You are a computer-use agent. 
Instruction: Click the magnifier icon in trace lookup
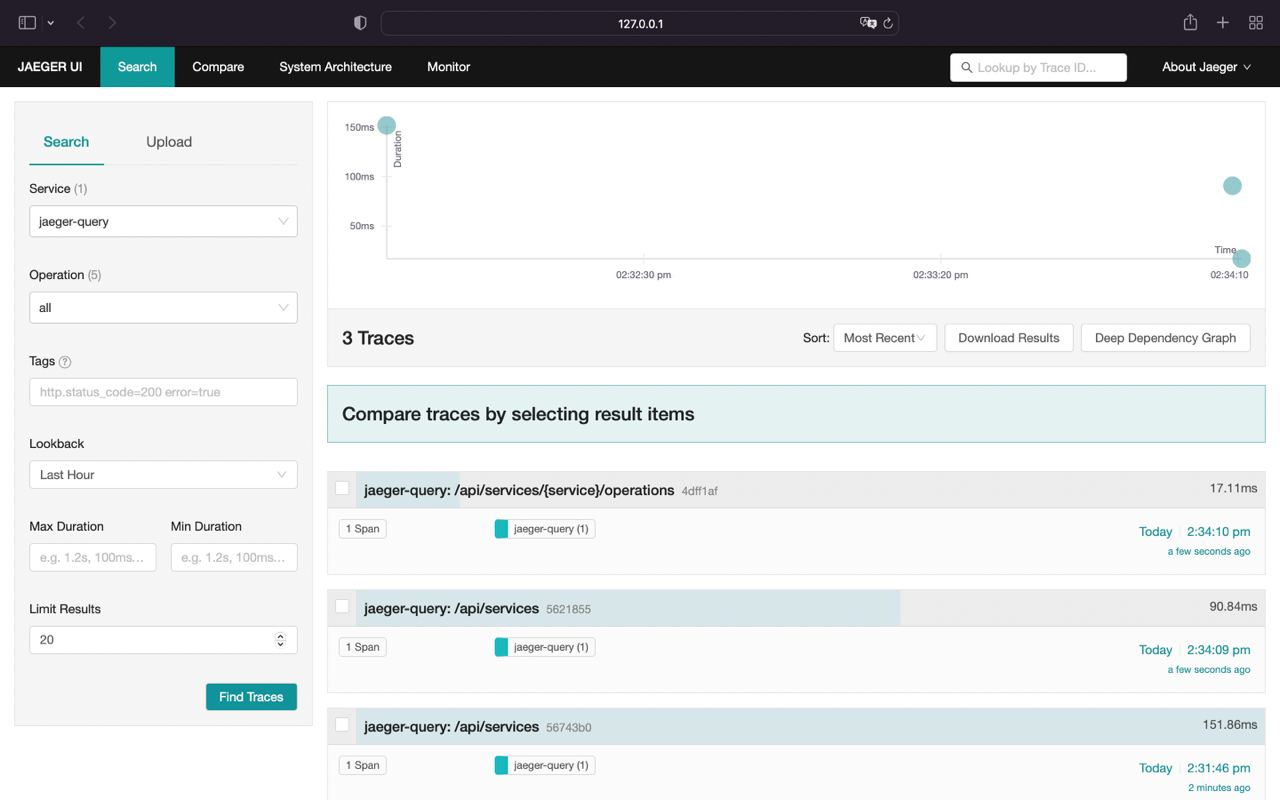(x=966, y=67)
